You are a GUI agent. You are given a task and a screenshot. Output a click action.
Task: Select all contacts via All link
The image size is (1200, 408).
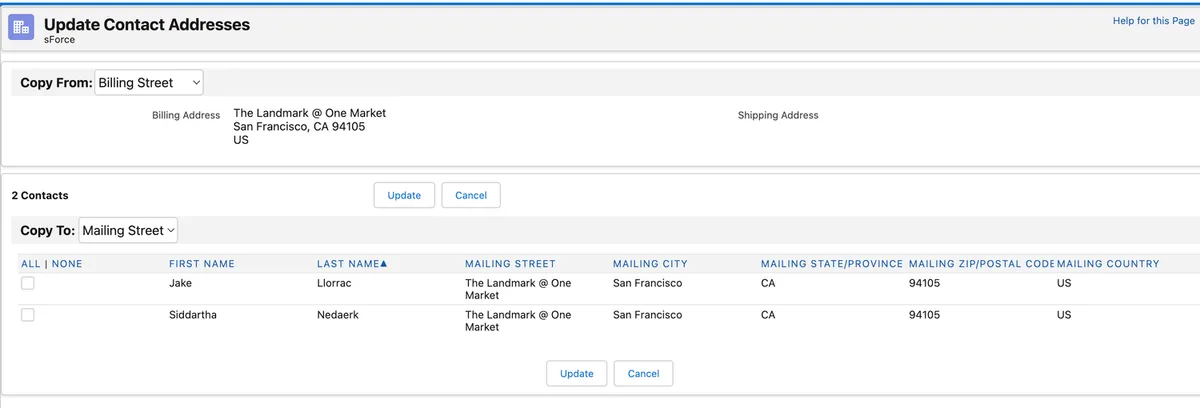31,264
